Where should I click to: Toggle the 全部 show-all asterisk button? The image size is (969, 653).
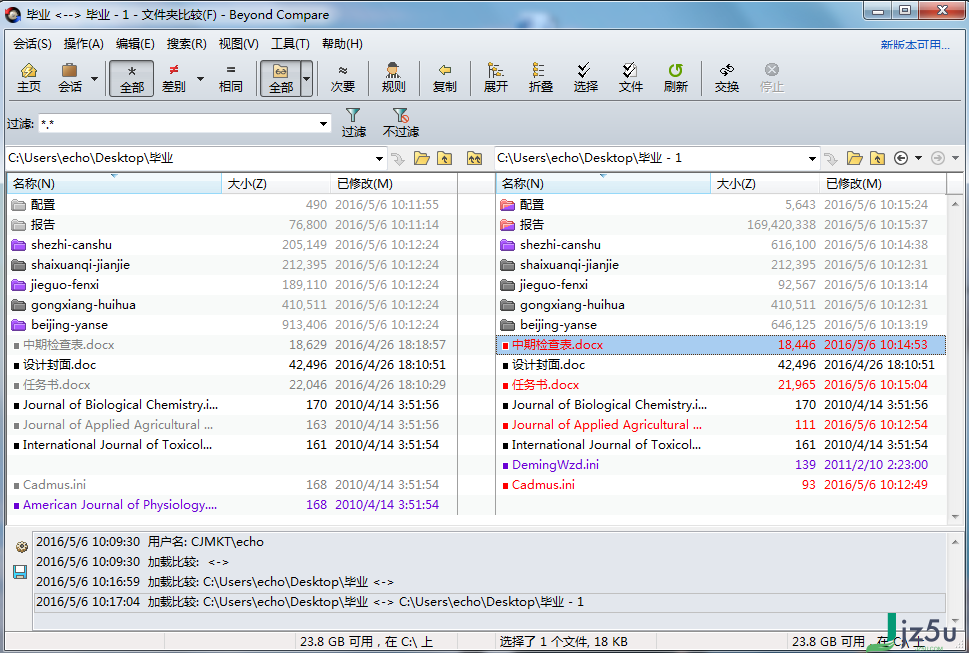tap(132, 78)
